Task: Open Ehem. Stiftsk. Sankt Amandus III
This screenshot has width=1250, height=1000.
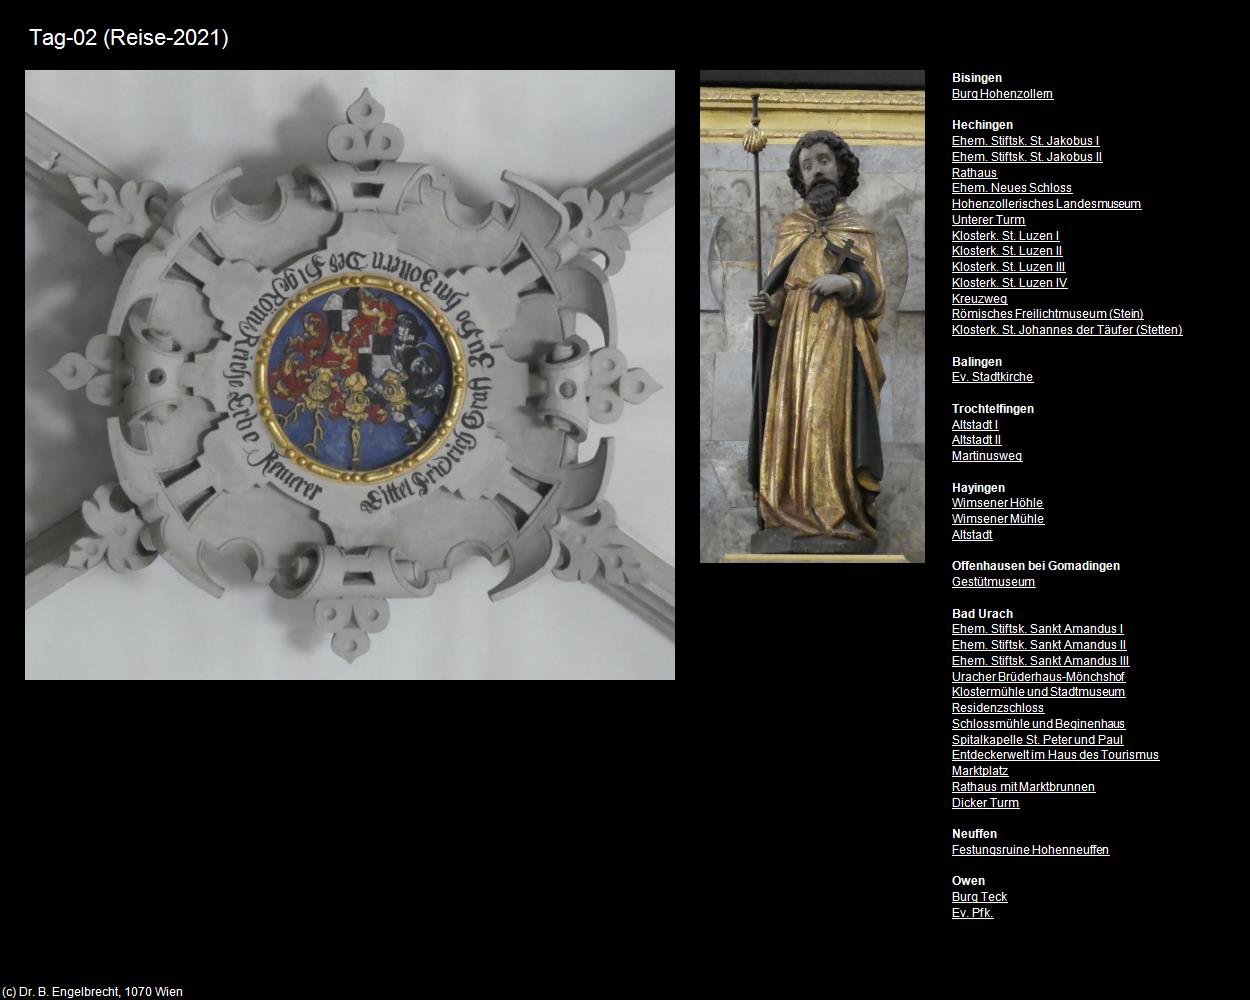Action: pos(1040,661)
